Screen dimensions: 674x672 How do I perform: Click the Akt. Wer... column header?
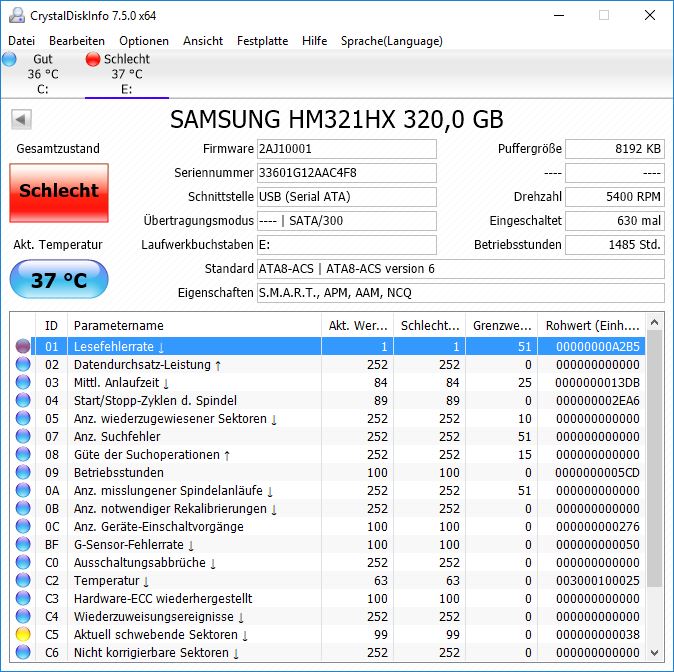[x=357, y=325]
